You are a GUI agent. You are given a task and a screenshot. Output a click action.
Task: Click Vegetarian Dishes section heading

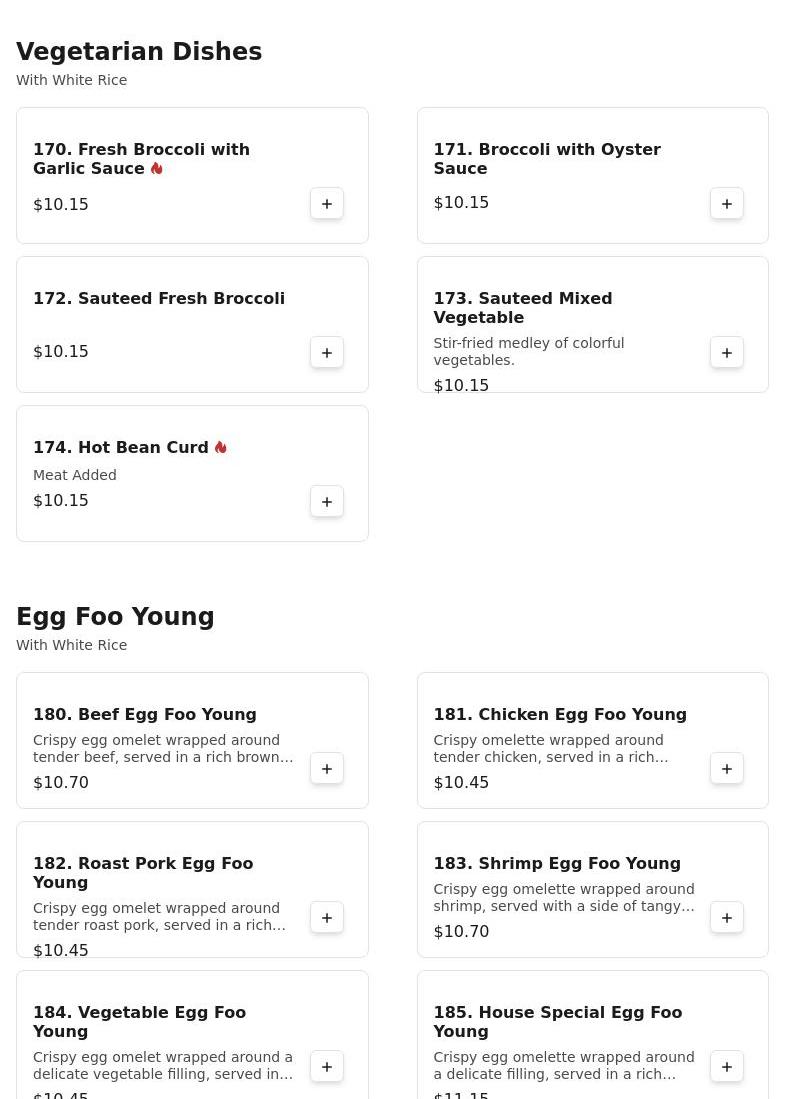(x=139, y=52)
